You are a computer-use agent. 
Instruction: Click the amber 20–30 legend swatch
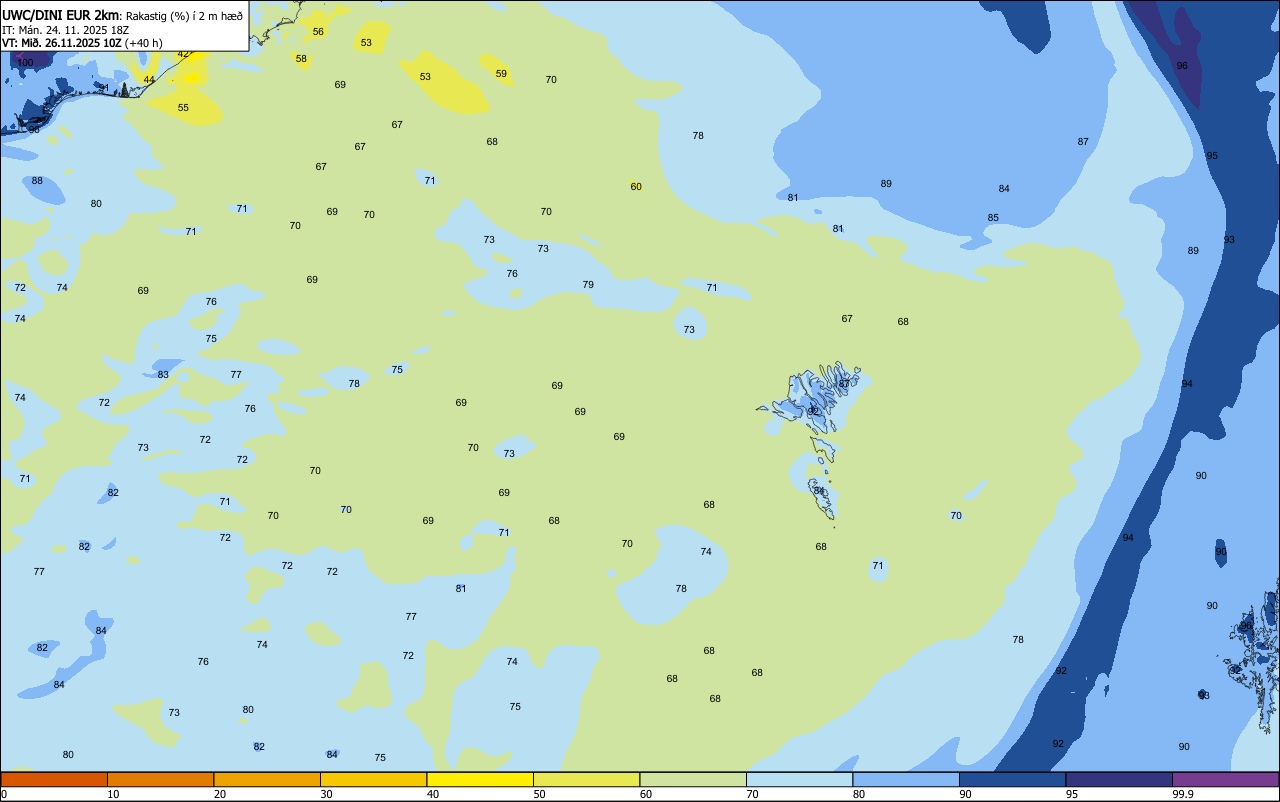click(267, 779)
